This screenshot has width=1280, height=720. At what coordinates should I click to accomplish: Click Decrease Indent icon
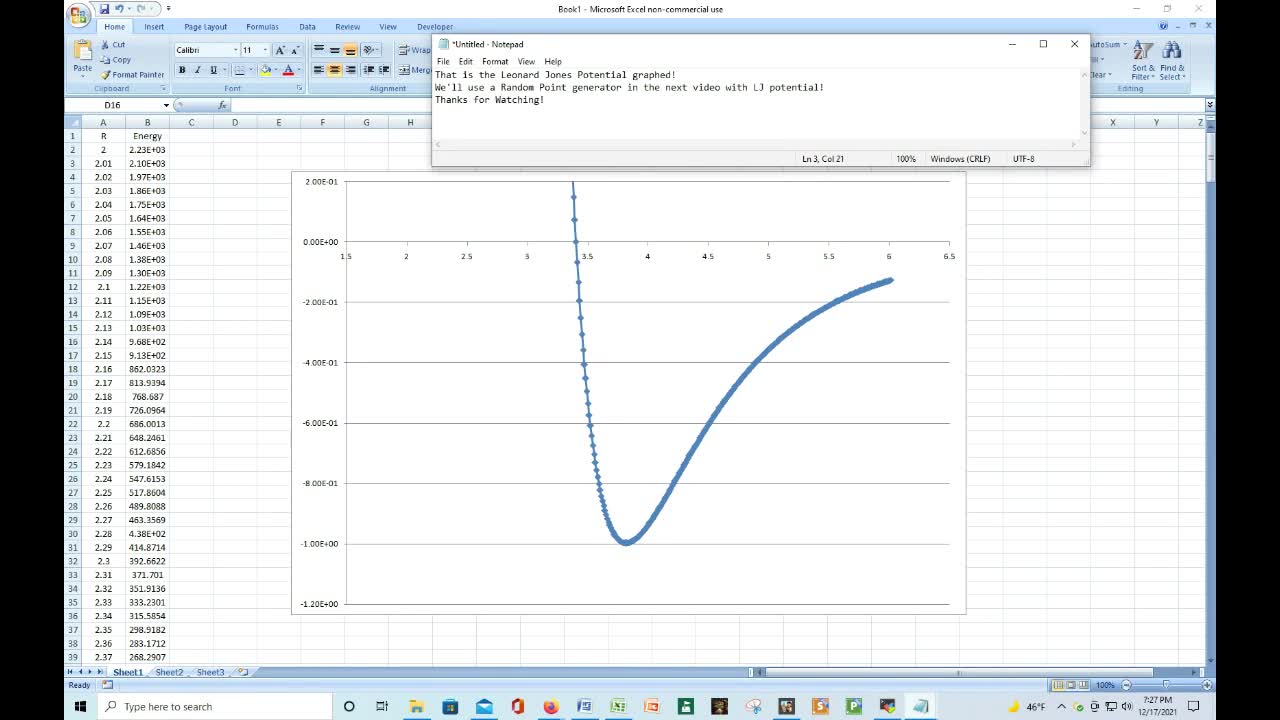[368, 70]
